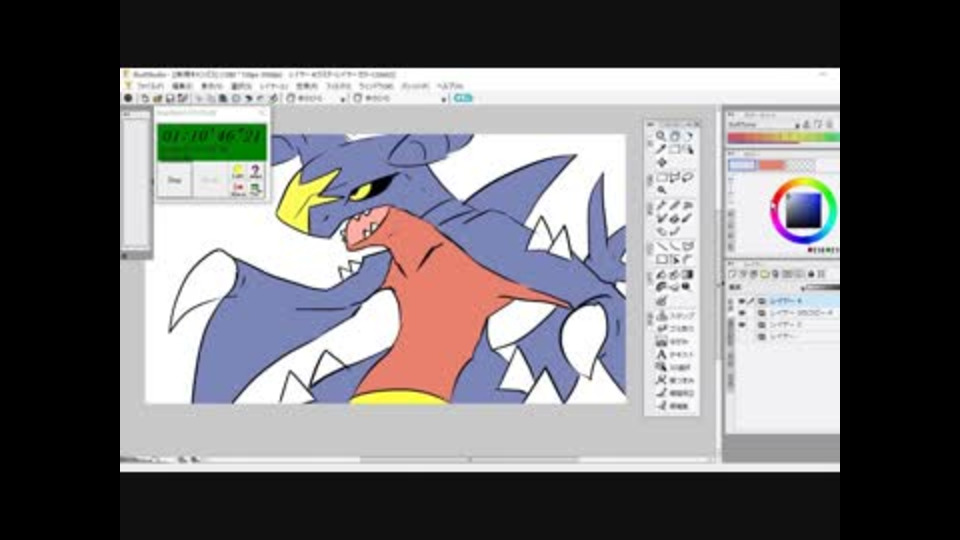Click the new document toolbar icon
Image resolution: width=960 pixels, height=540 pixels.
145,98
